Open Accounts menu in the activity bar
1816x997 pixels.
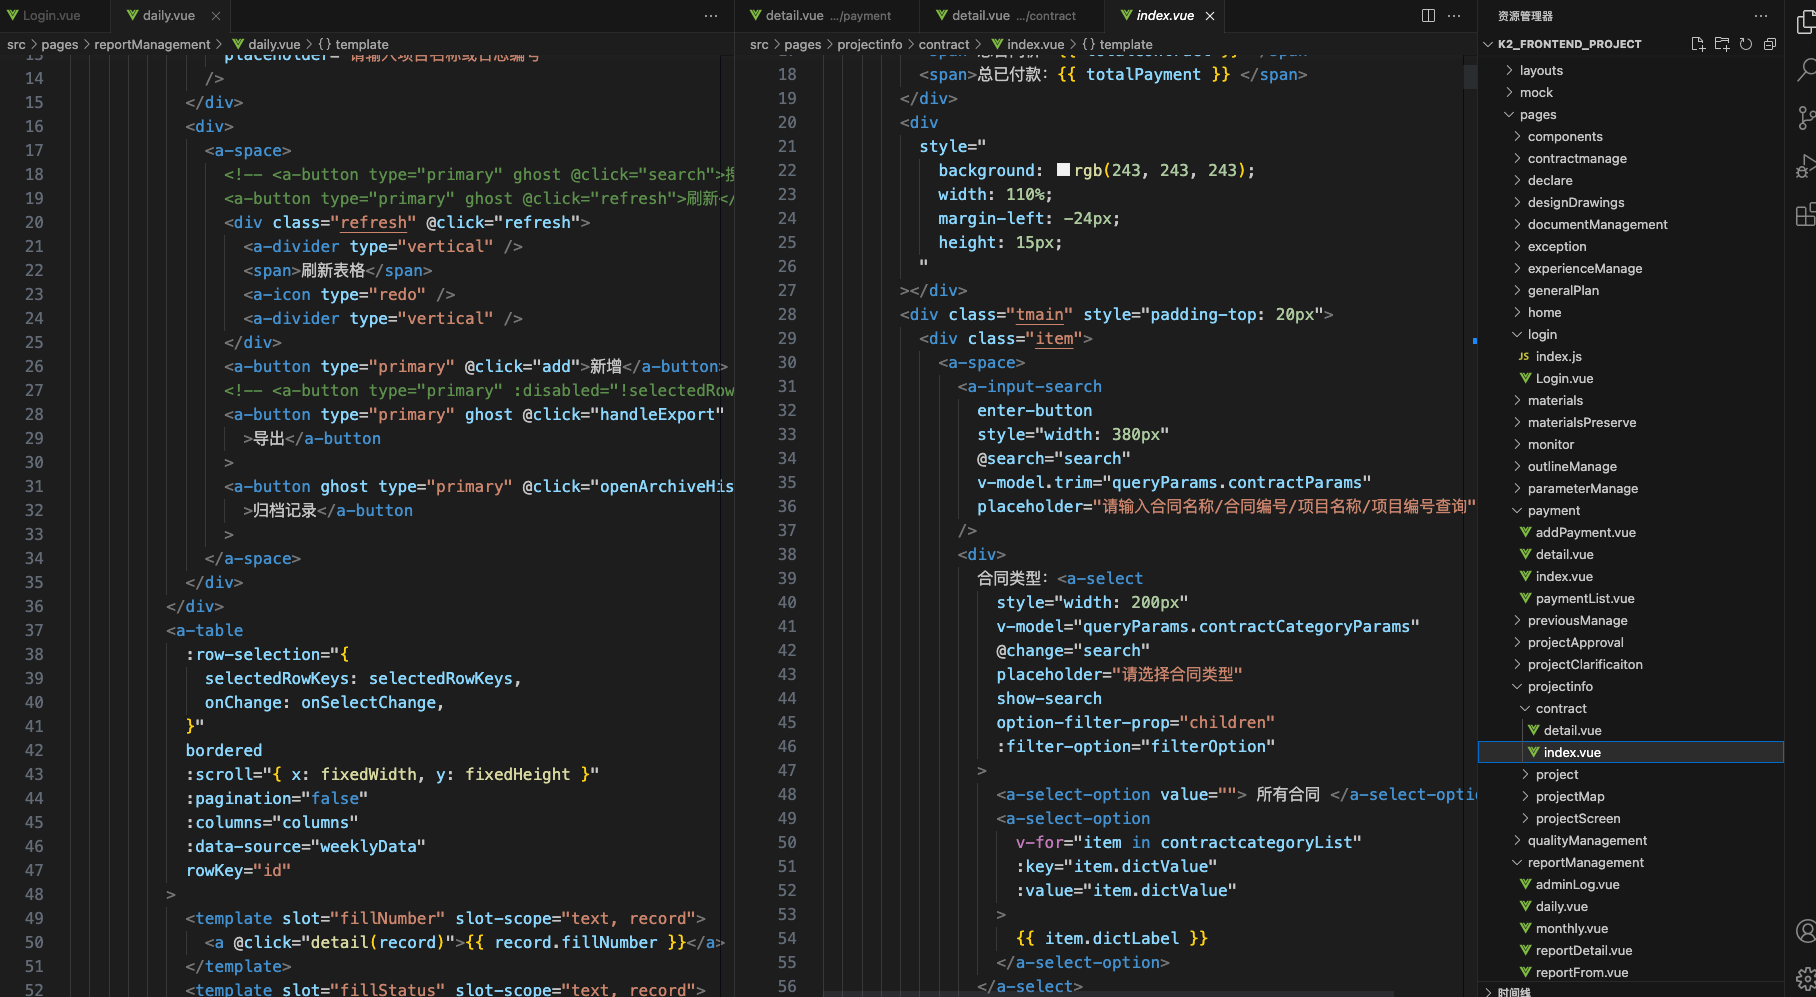click(x=1805, y=931)
